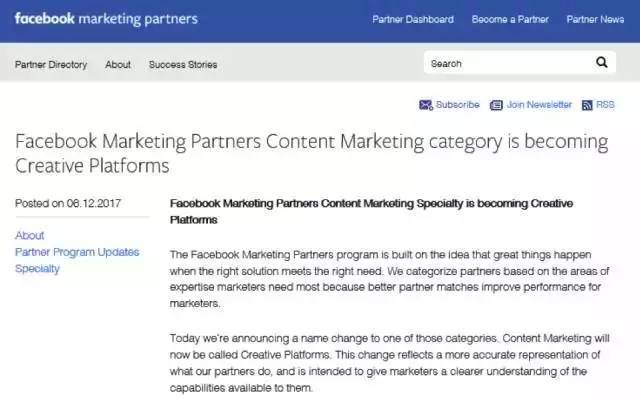Click the RSS text link
This screenshot has width=640, height=400.
pos(605,105)
